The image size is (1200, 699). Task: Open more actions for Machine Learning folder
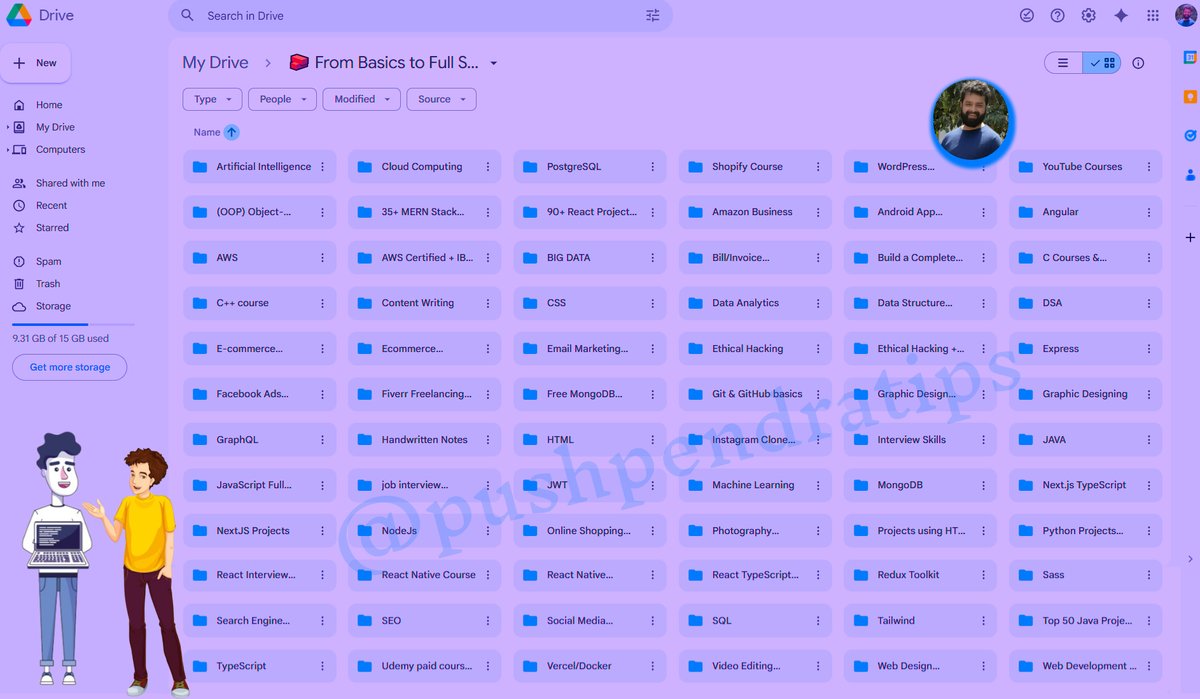(818, 485)
